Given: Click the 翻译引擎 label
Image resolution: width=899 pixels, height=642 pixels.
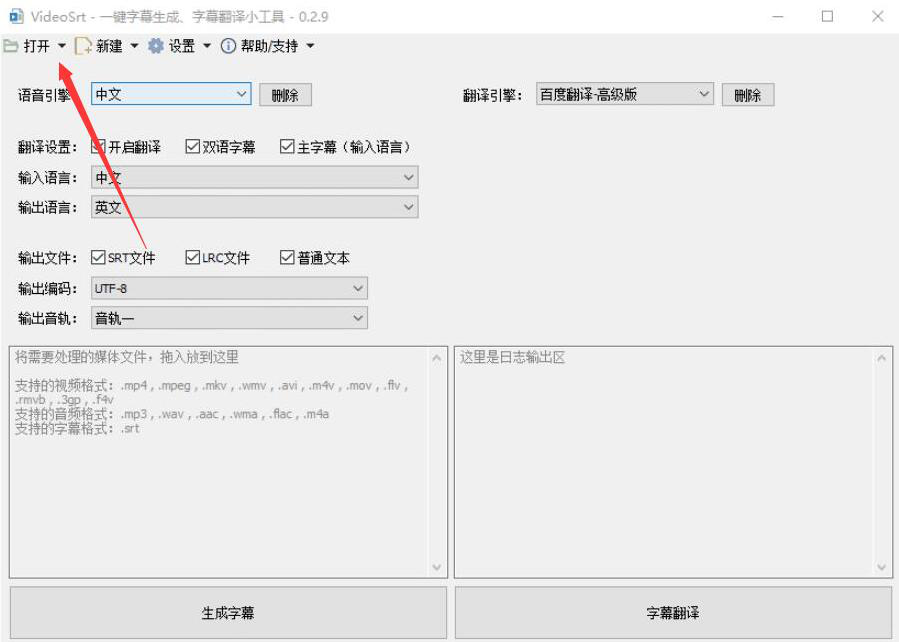Looking at the screenshot, I should tap(493, 95).
